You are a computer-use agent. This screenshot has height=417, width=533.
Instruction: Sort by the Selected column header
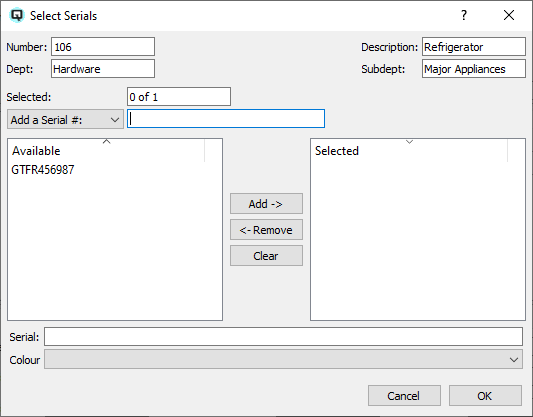pos(409,150)
